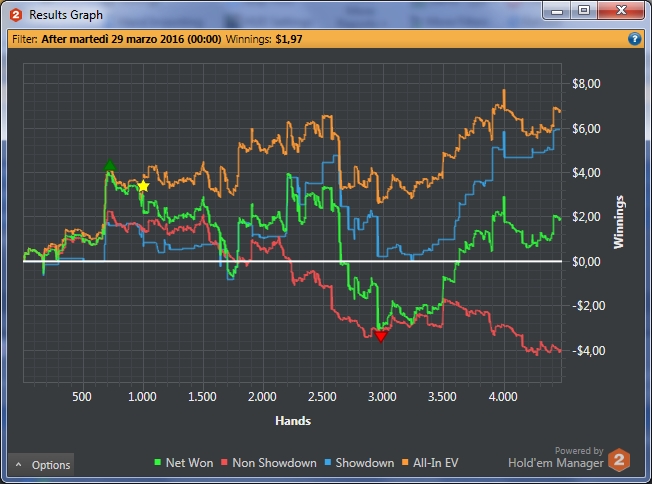
Task: Click the $0,00 y-axis label
Action: [x=586, y=262]
